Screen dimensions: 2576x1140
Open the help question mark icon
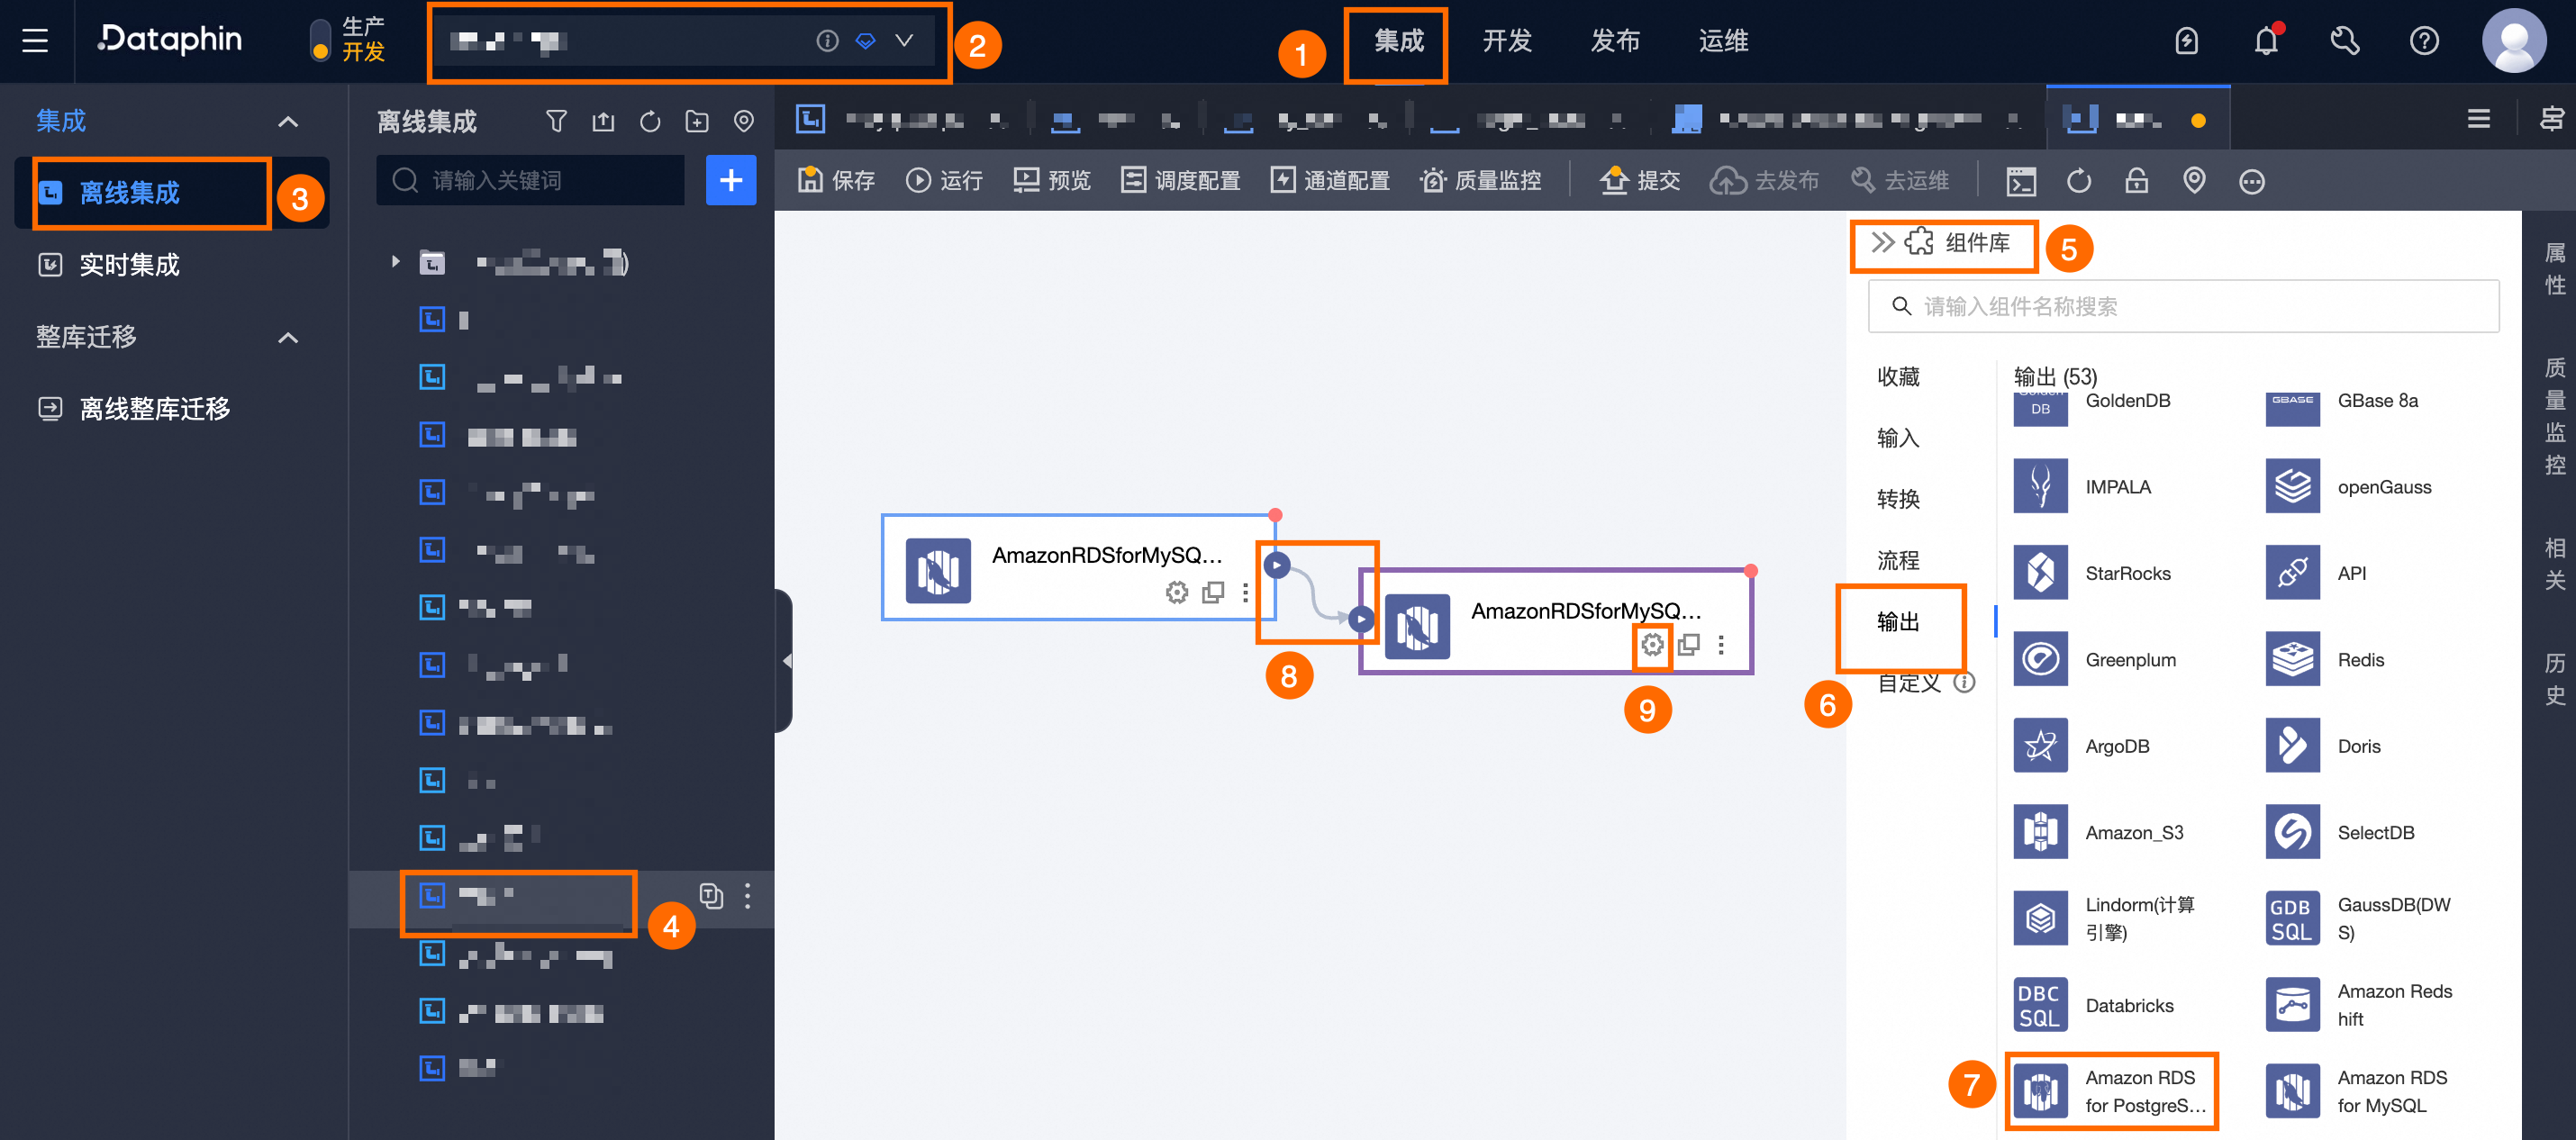2424,41
